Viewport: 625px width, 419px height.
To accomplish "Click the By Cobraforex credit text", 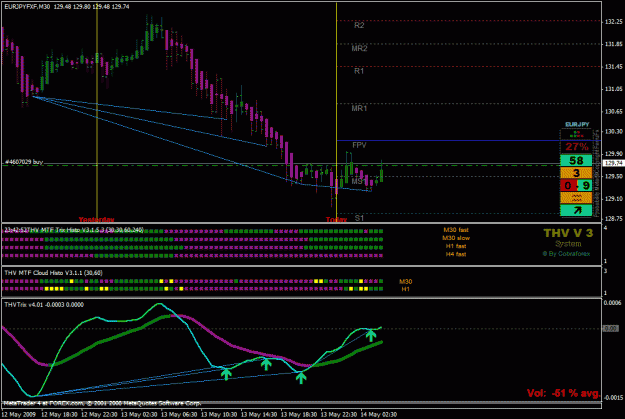I will click(566, 254).
